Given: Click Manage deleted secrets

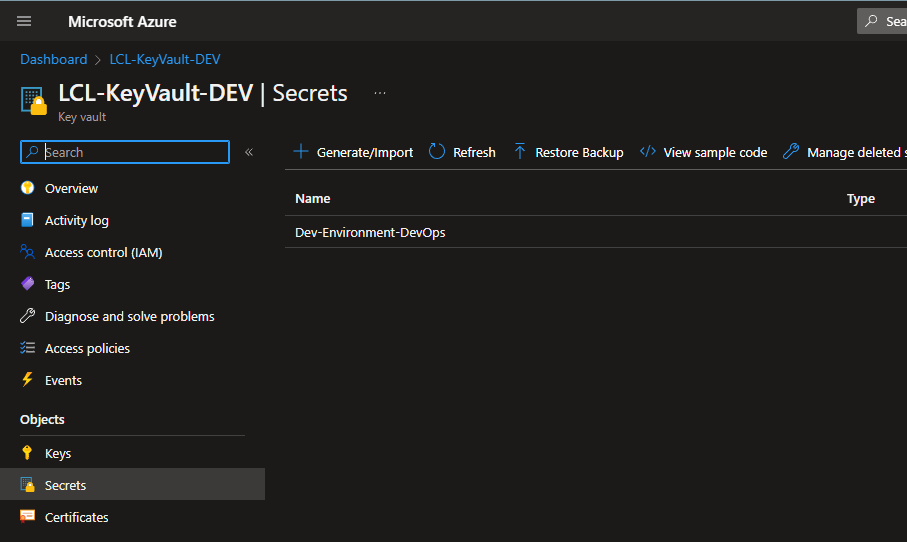Looking at the screenshot, I should tap(857, 153).
